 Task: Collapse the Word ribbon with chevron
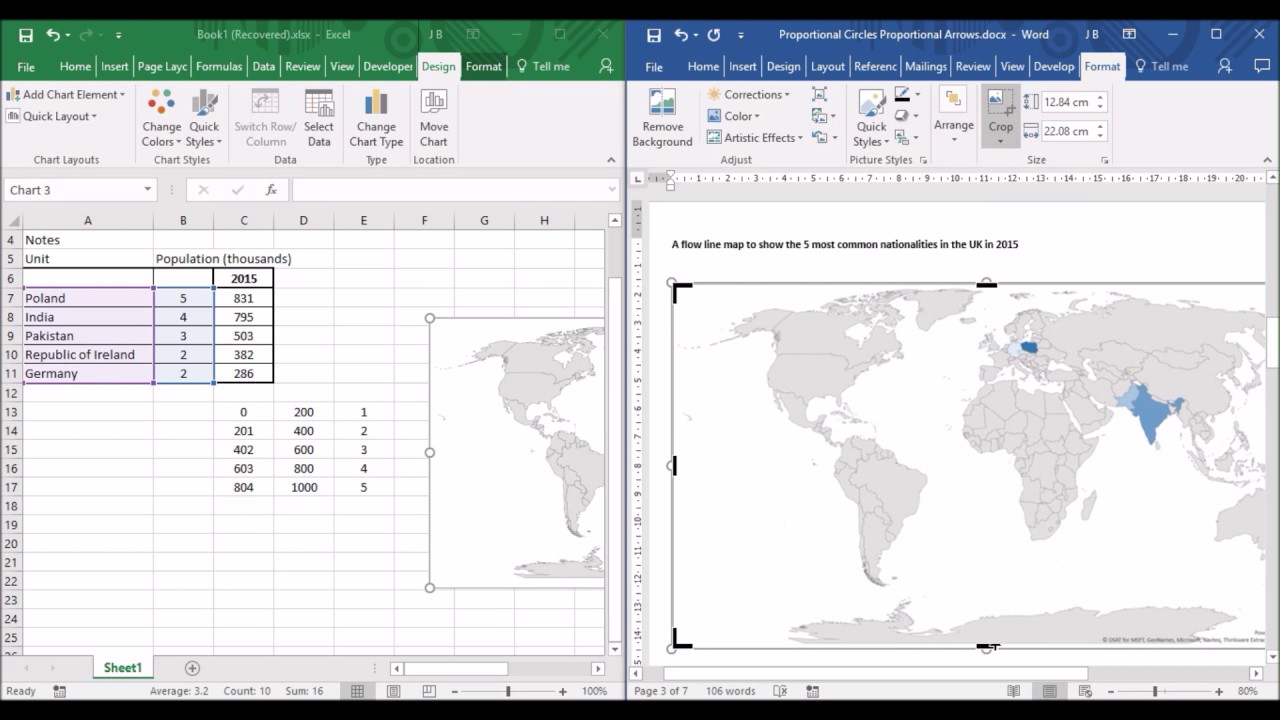pyautogui.click(x=1267, y=160)
